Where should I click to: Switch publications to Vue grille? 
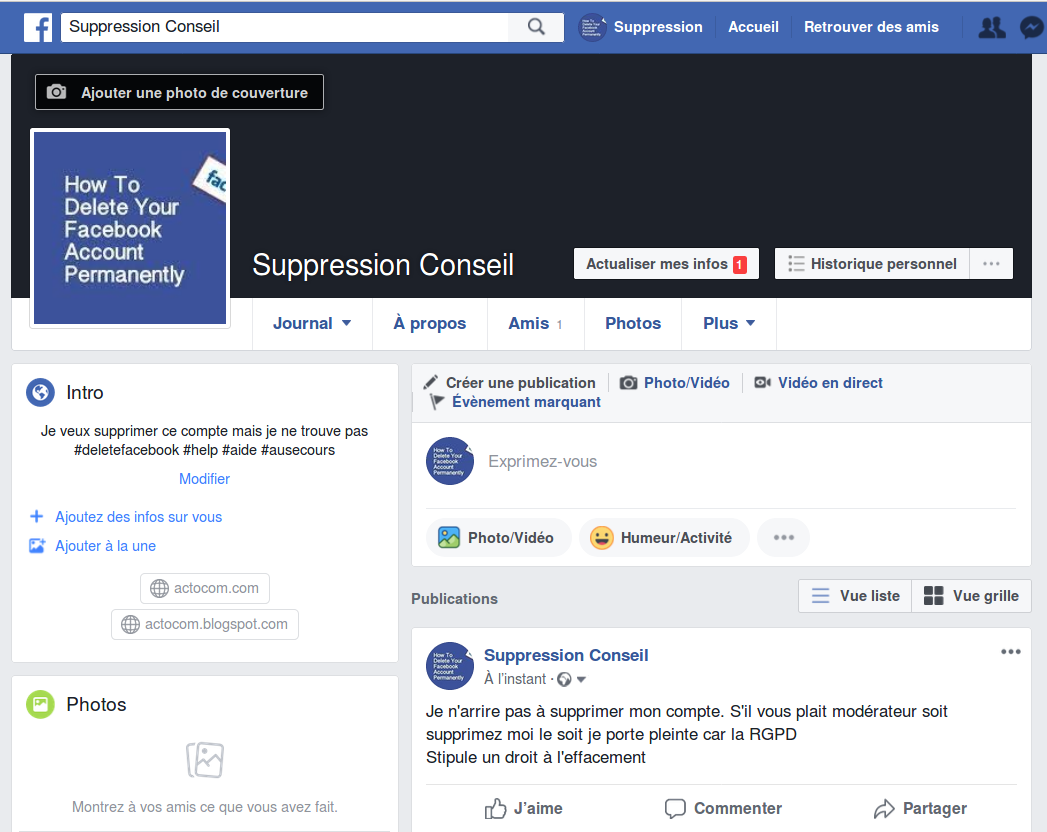click(971, 596)
